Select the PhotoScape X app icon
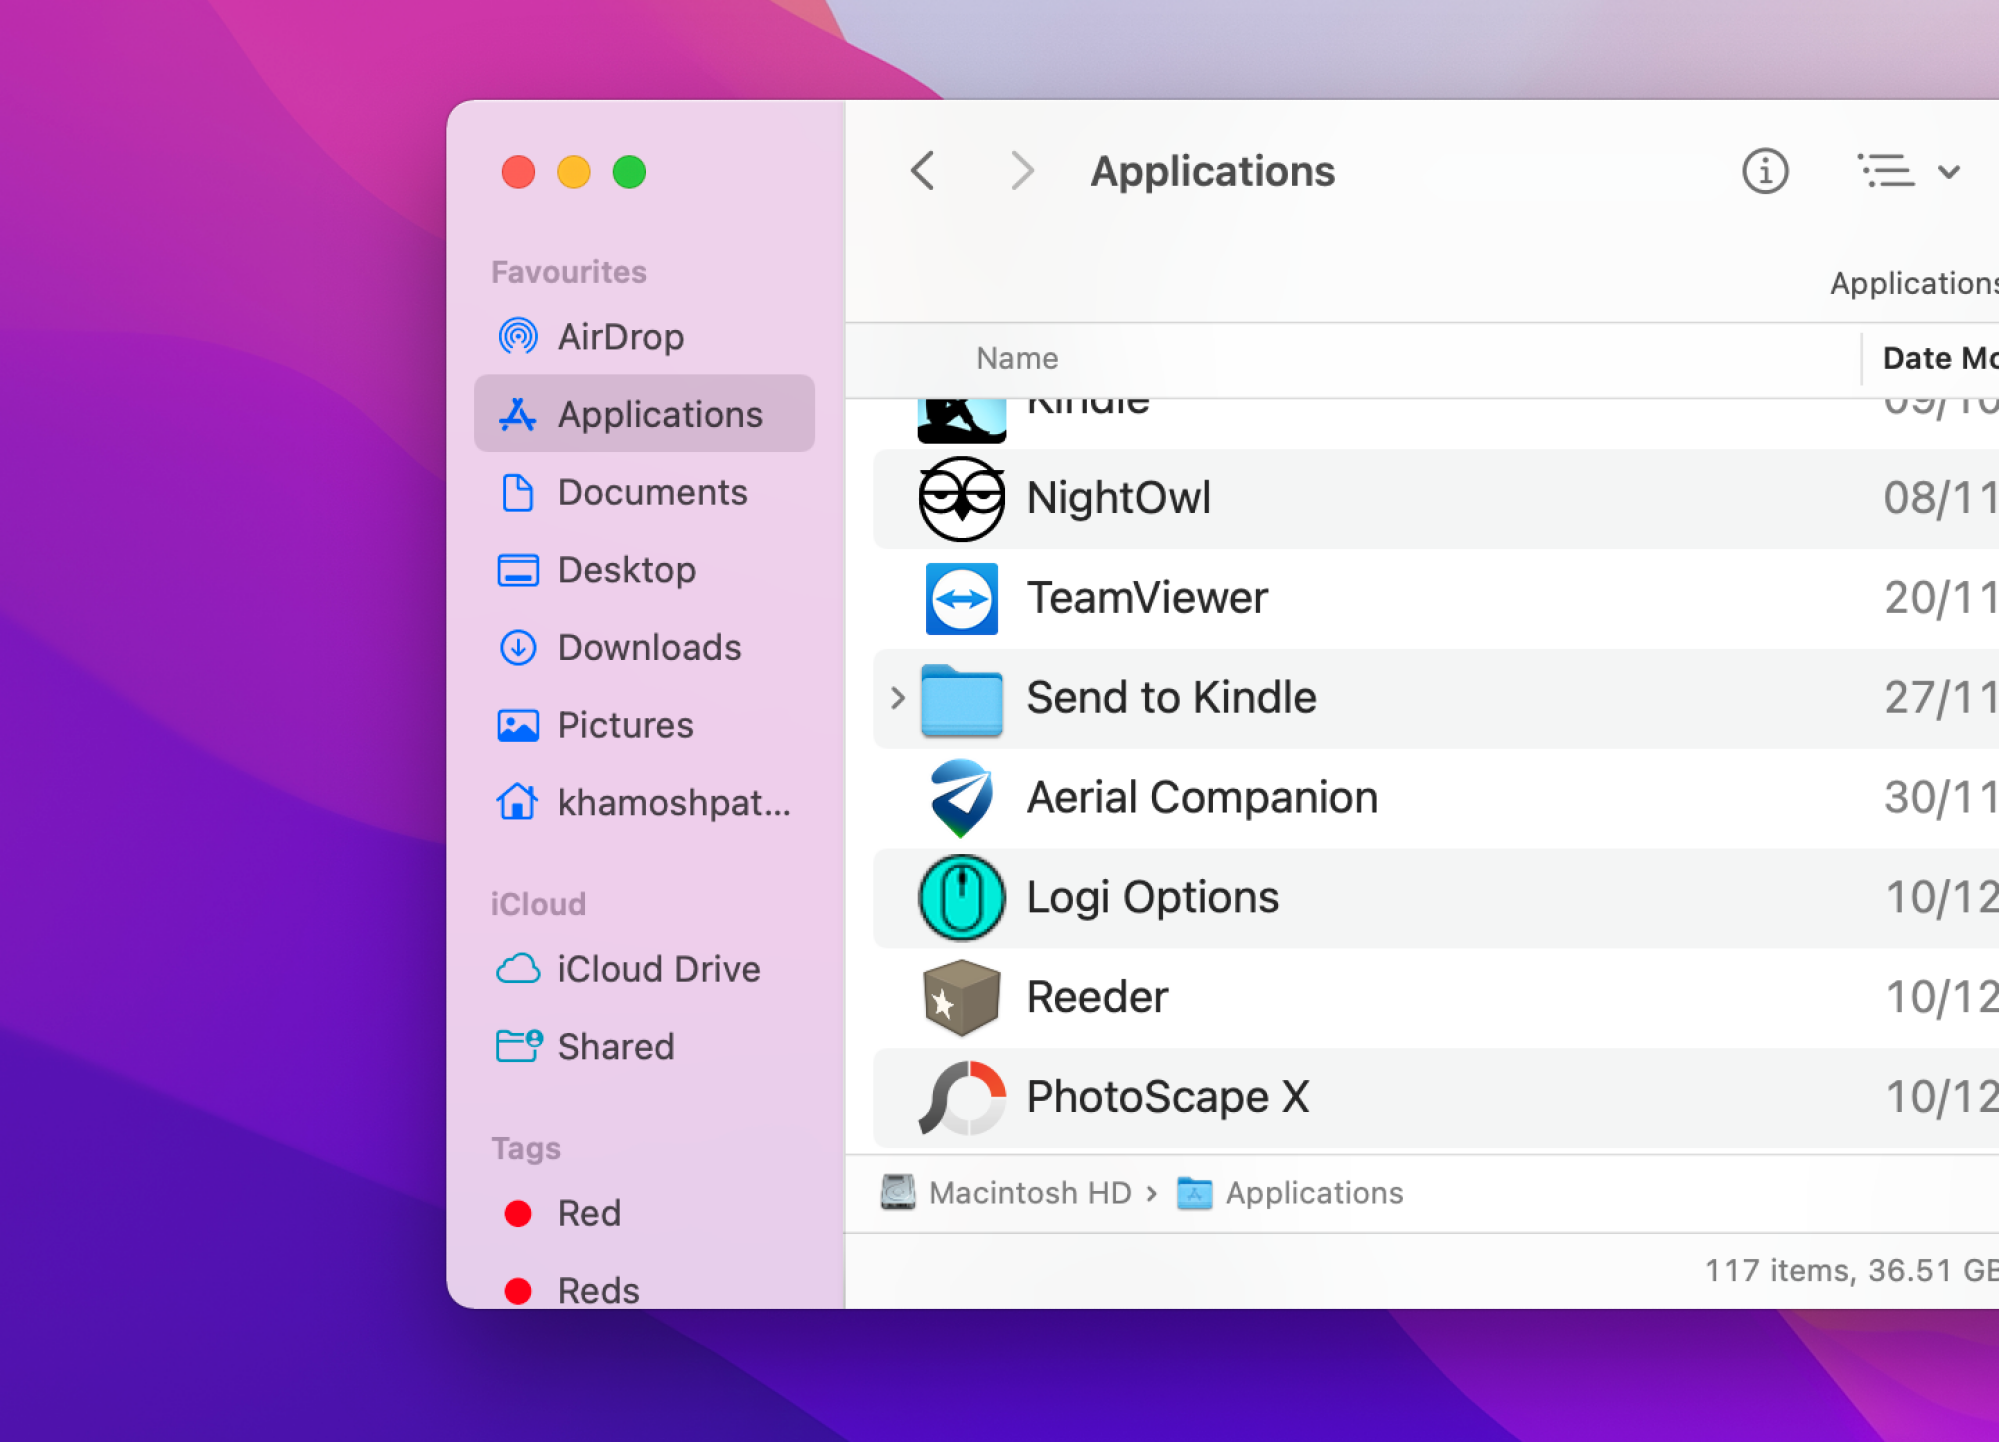 [961, 1097]
